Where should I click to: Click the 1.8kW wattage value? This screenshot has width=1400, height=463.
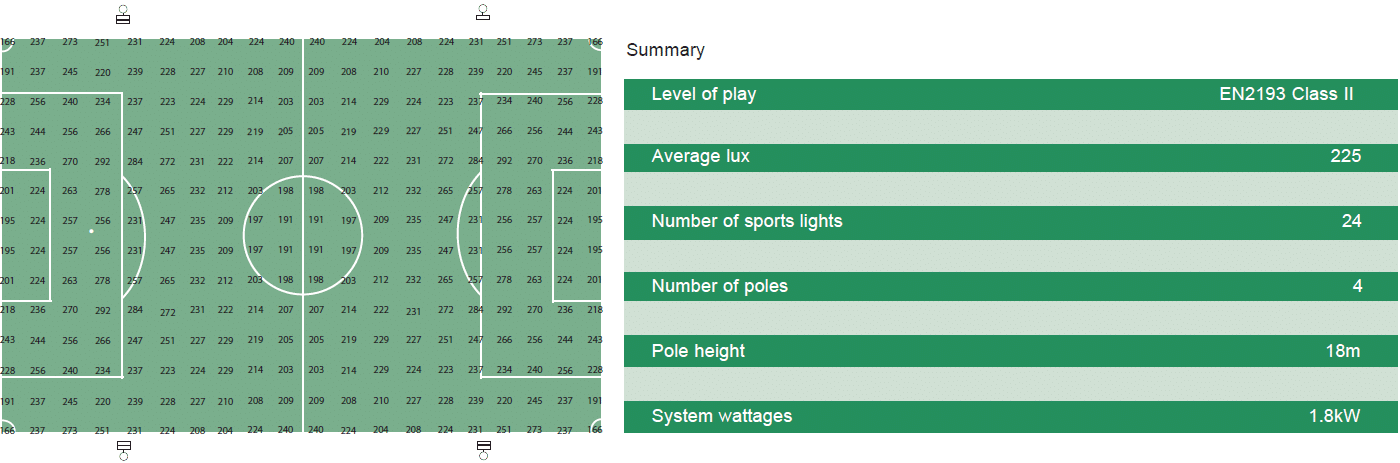pos(1334,417)
